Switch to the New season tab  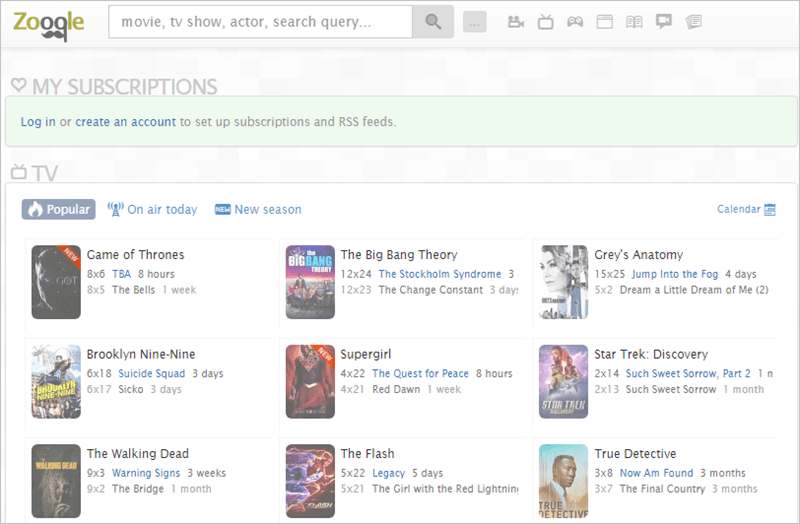(x=258, y=209)
